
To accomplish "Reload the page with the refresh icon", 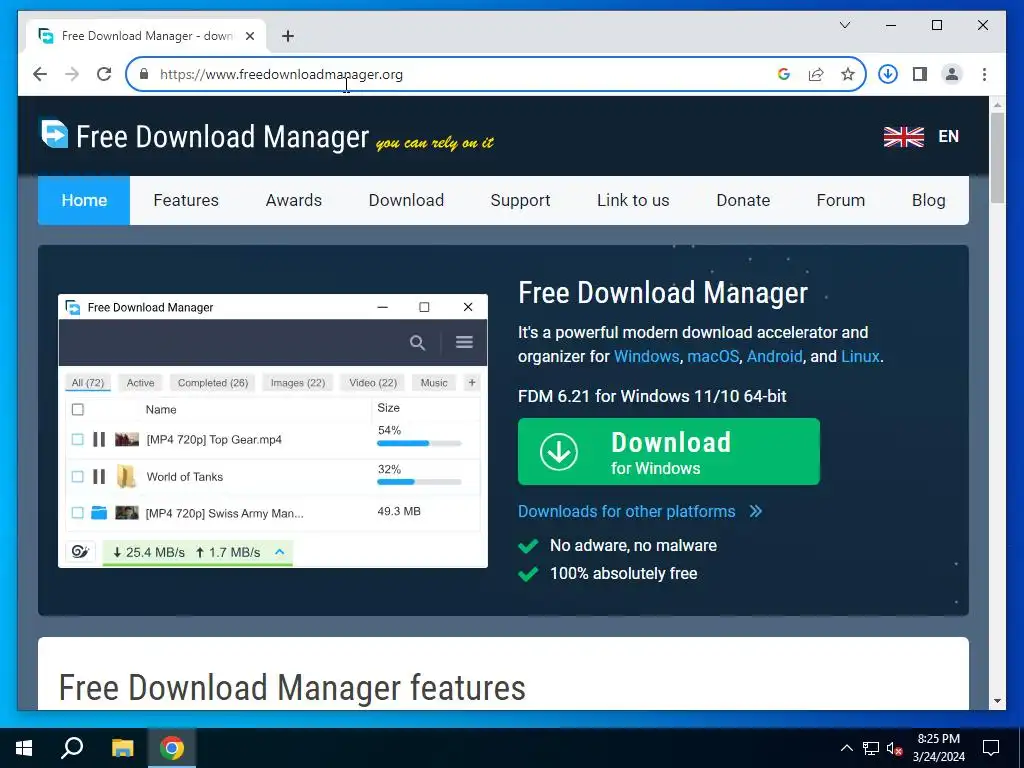I will [x=104, y=74].
